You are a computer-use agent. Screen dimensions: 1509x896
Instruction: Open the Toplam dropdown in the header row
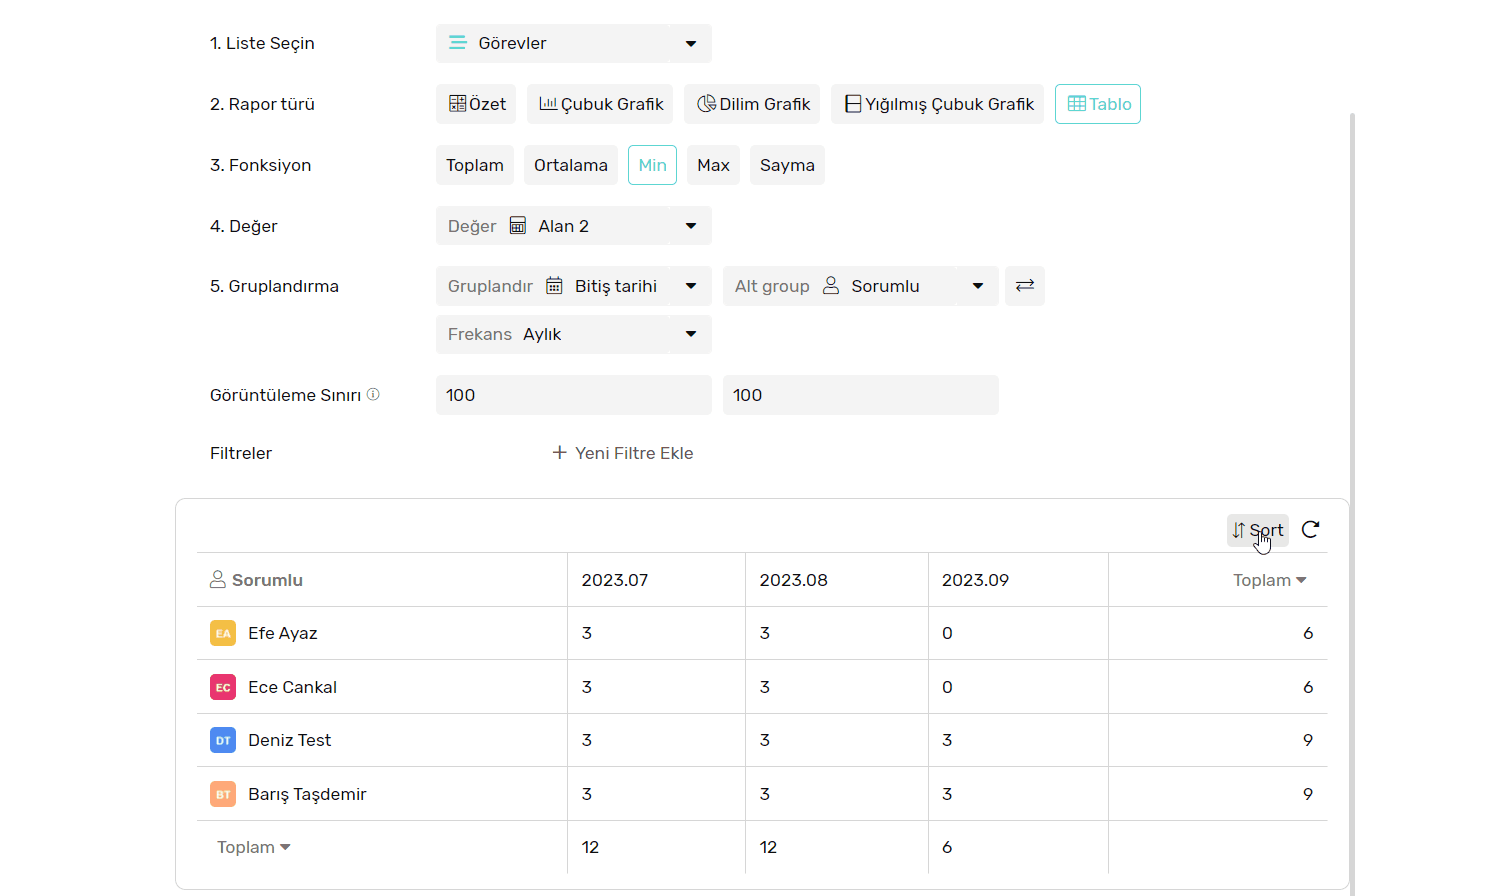[x=1270, y=580]
